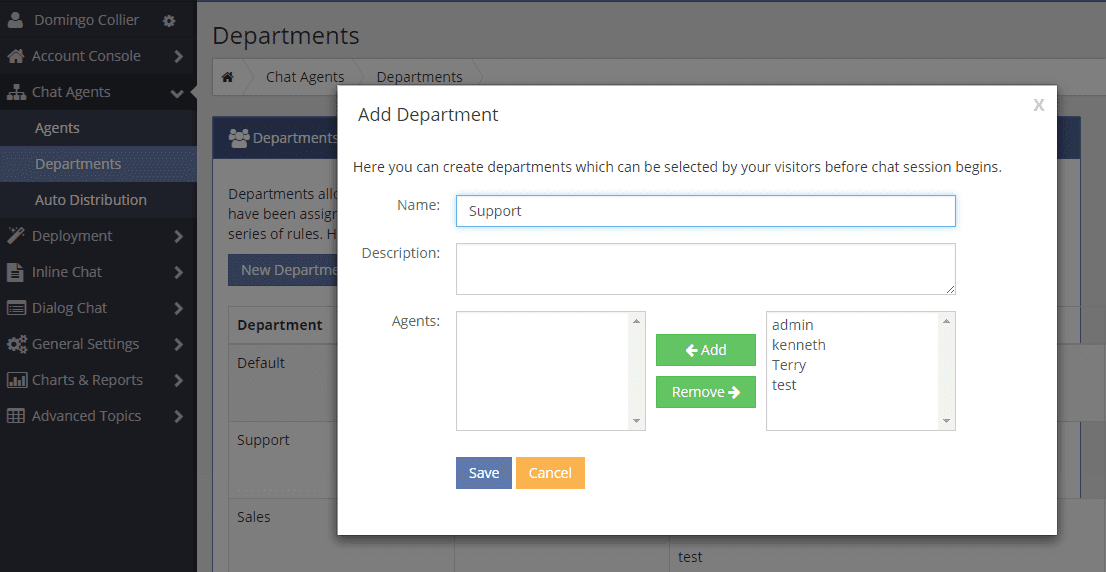Click the green Remove button
The width and height of the screenshot is (1106, 572).
(x=705, y=392)
